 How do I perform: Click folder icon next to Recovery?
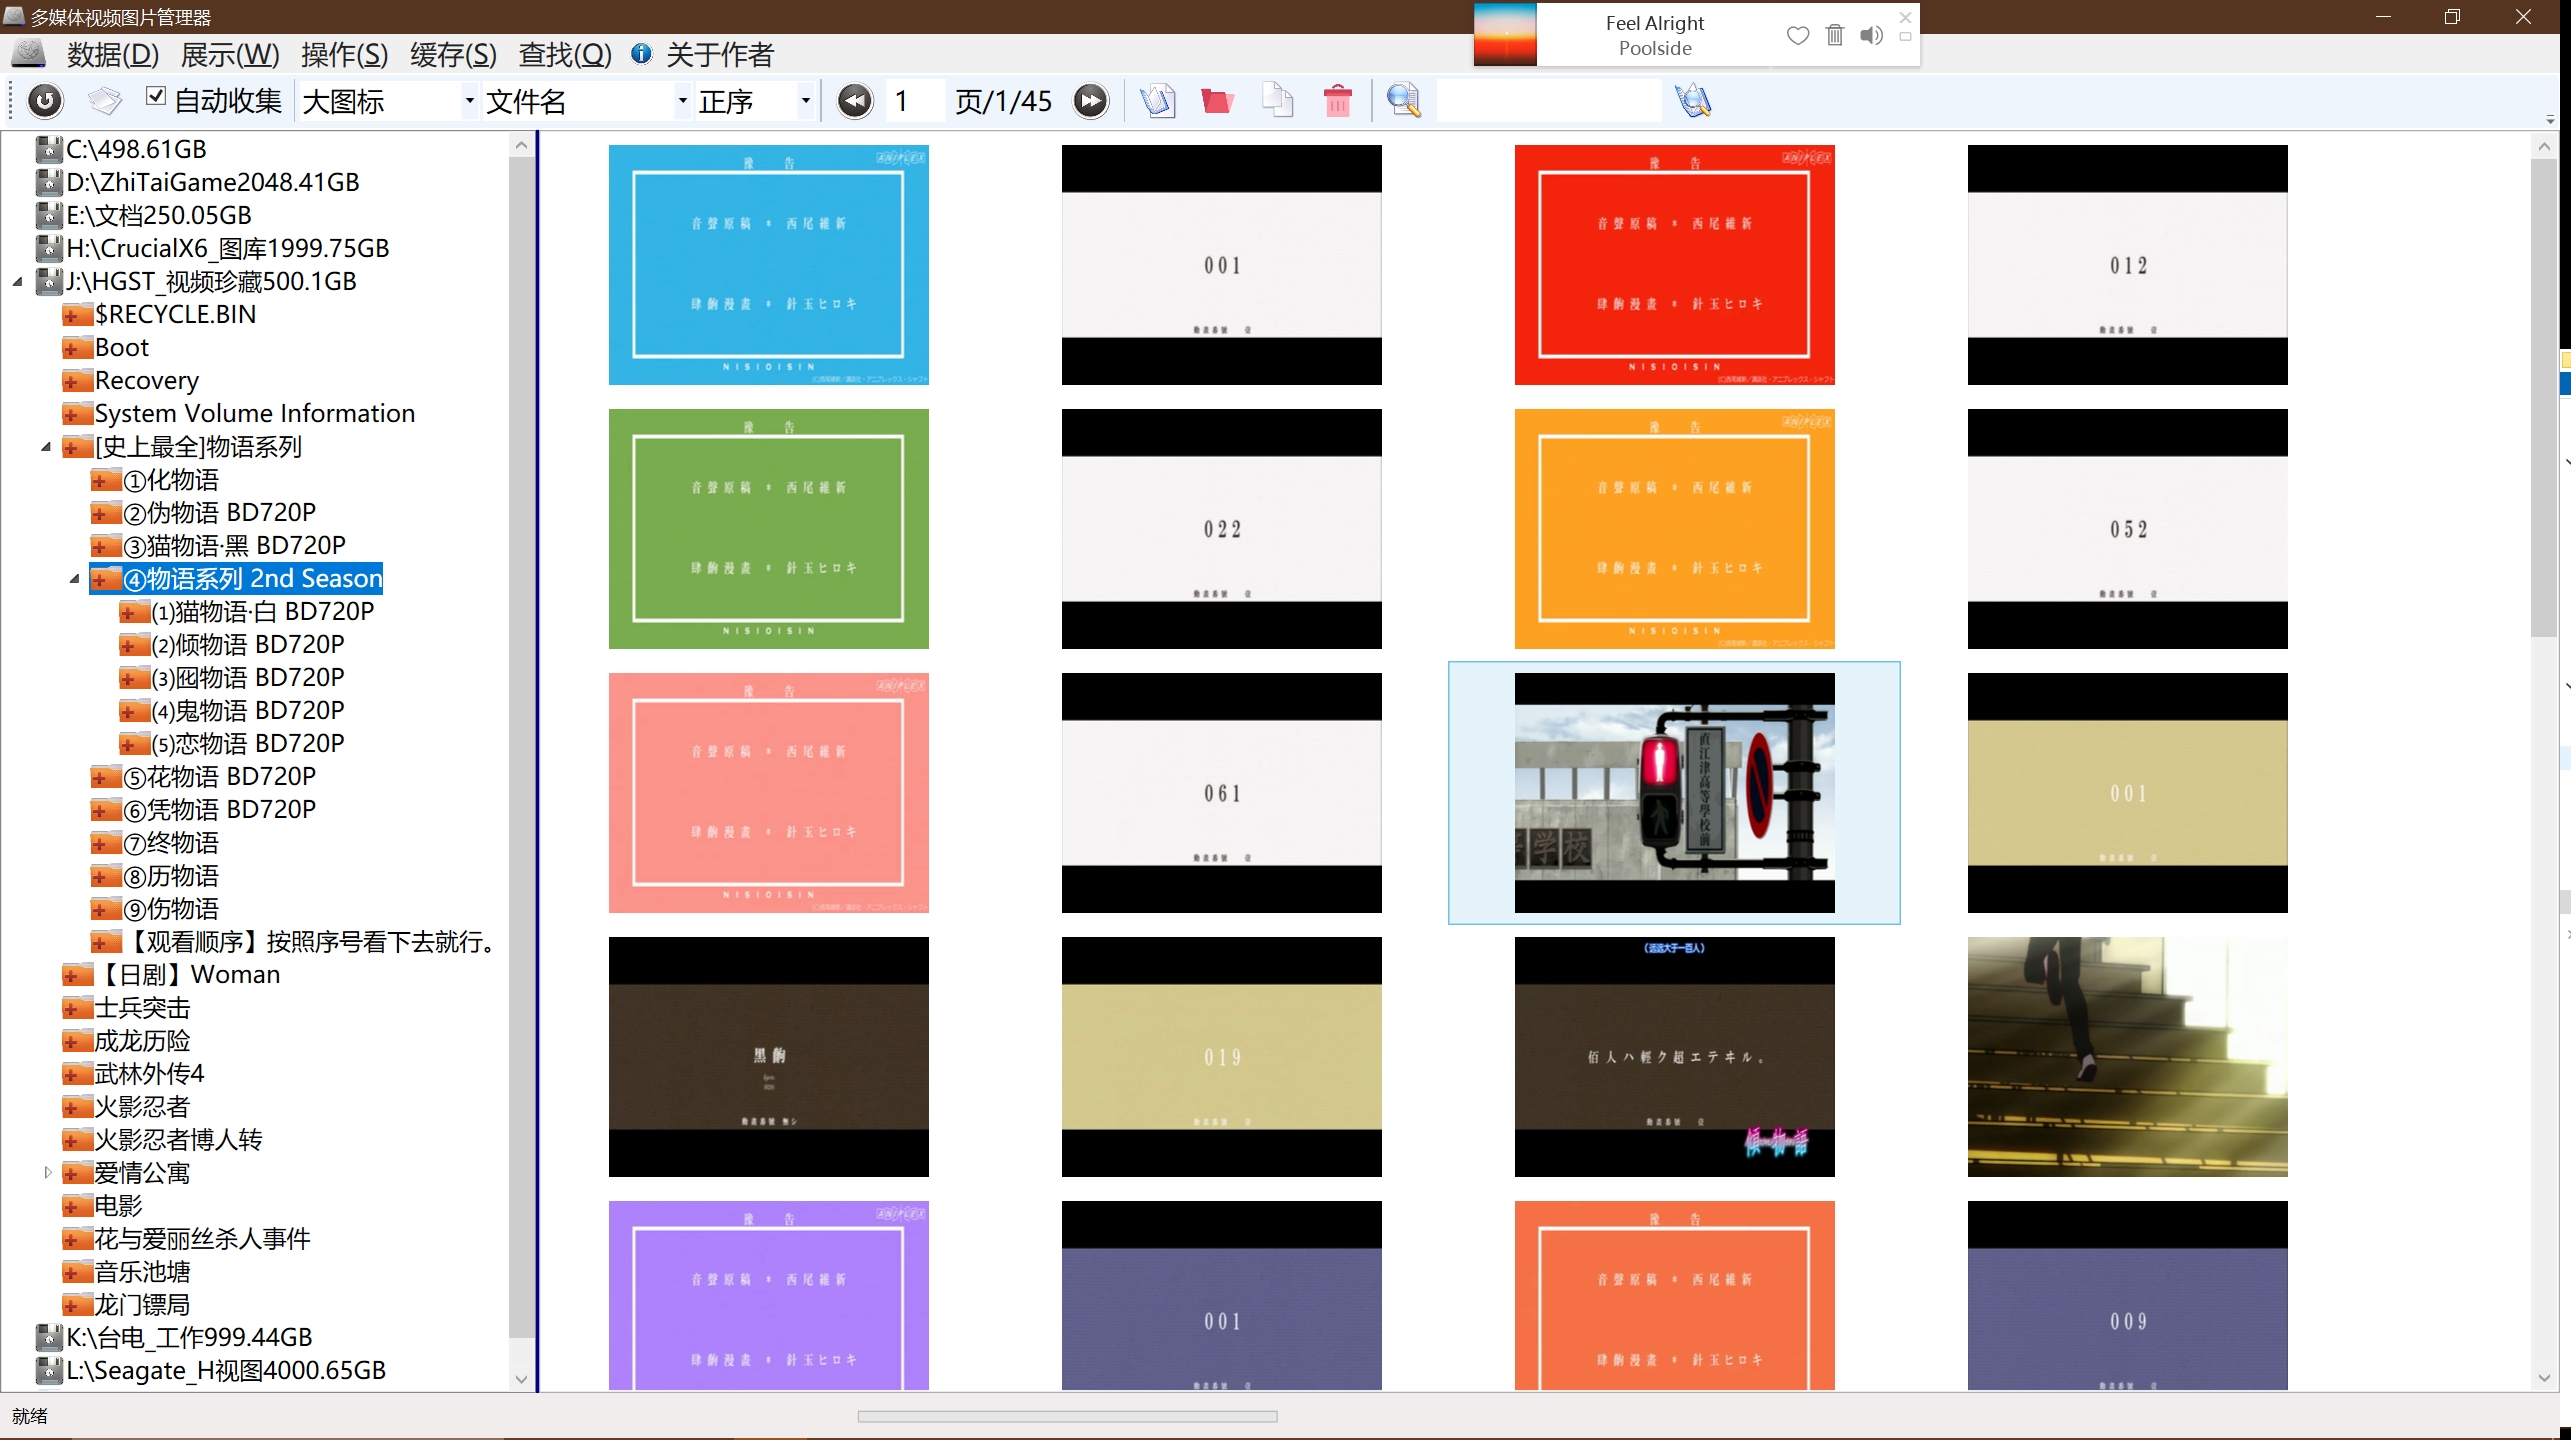(77, 381)
